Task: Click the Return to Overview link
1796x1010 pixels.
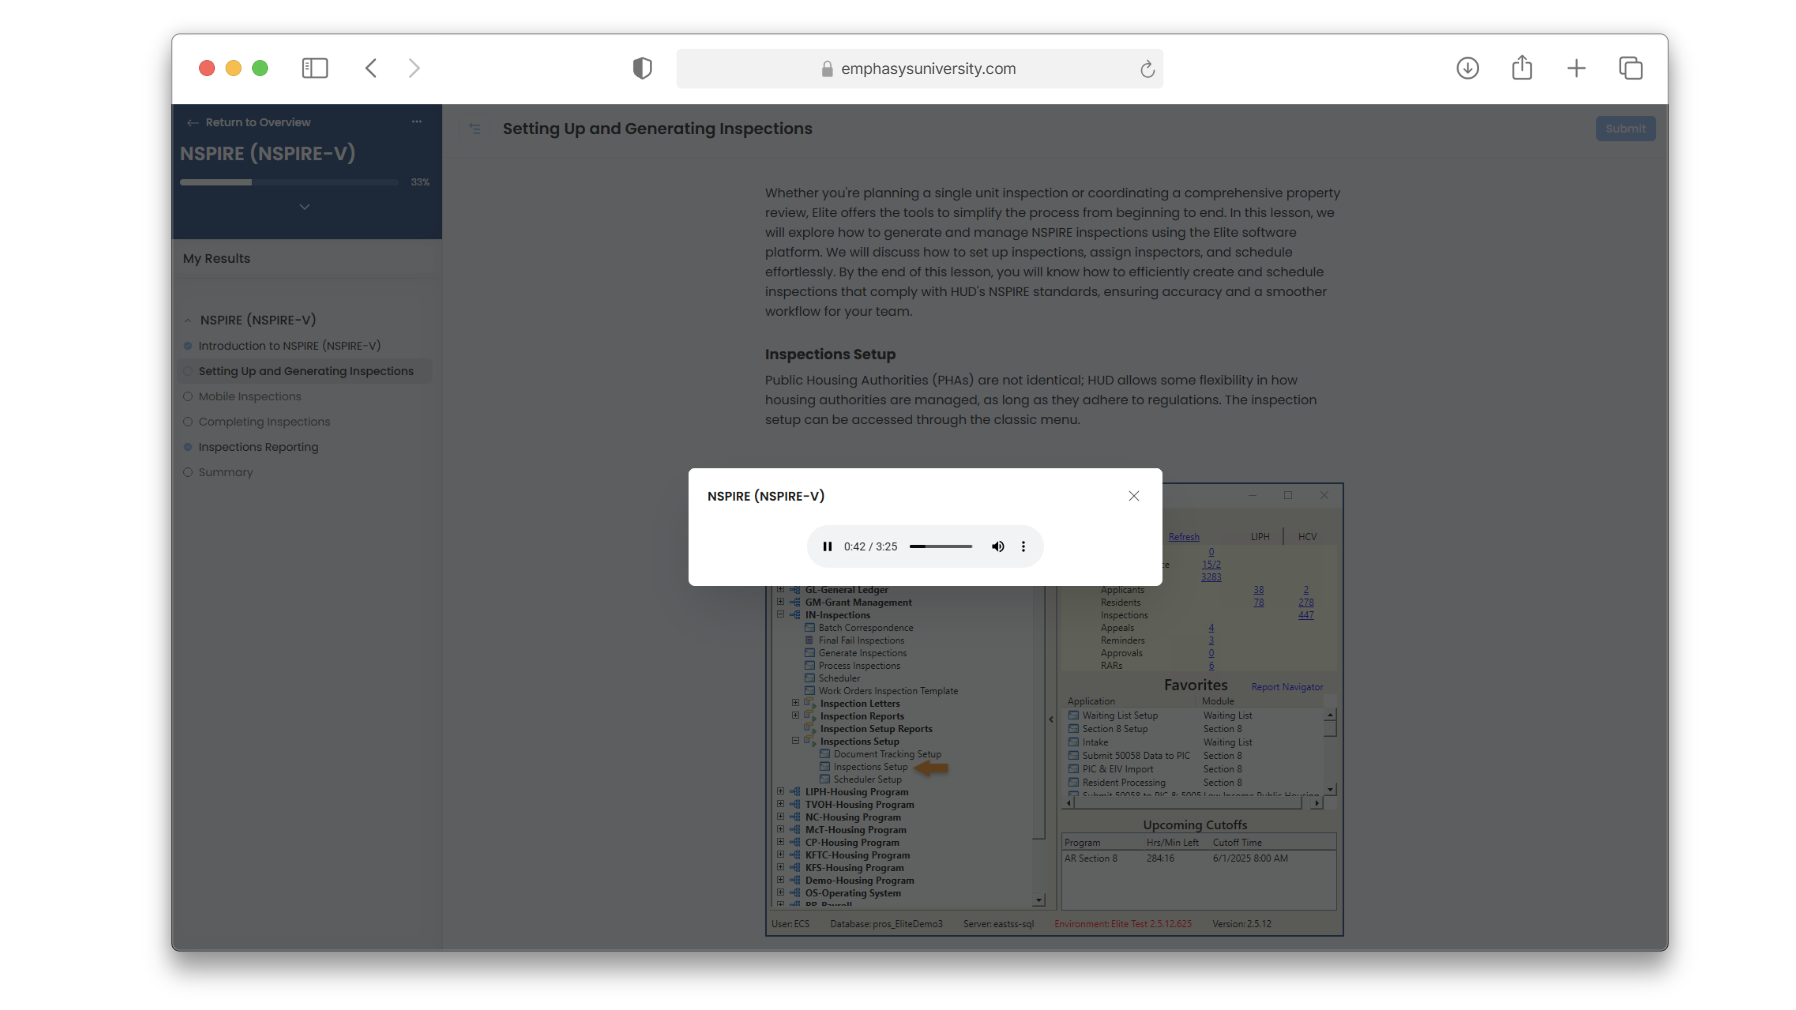Action: click(257, 122)
